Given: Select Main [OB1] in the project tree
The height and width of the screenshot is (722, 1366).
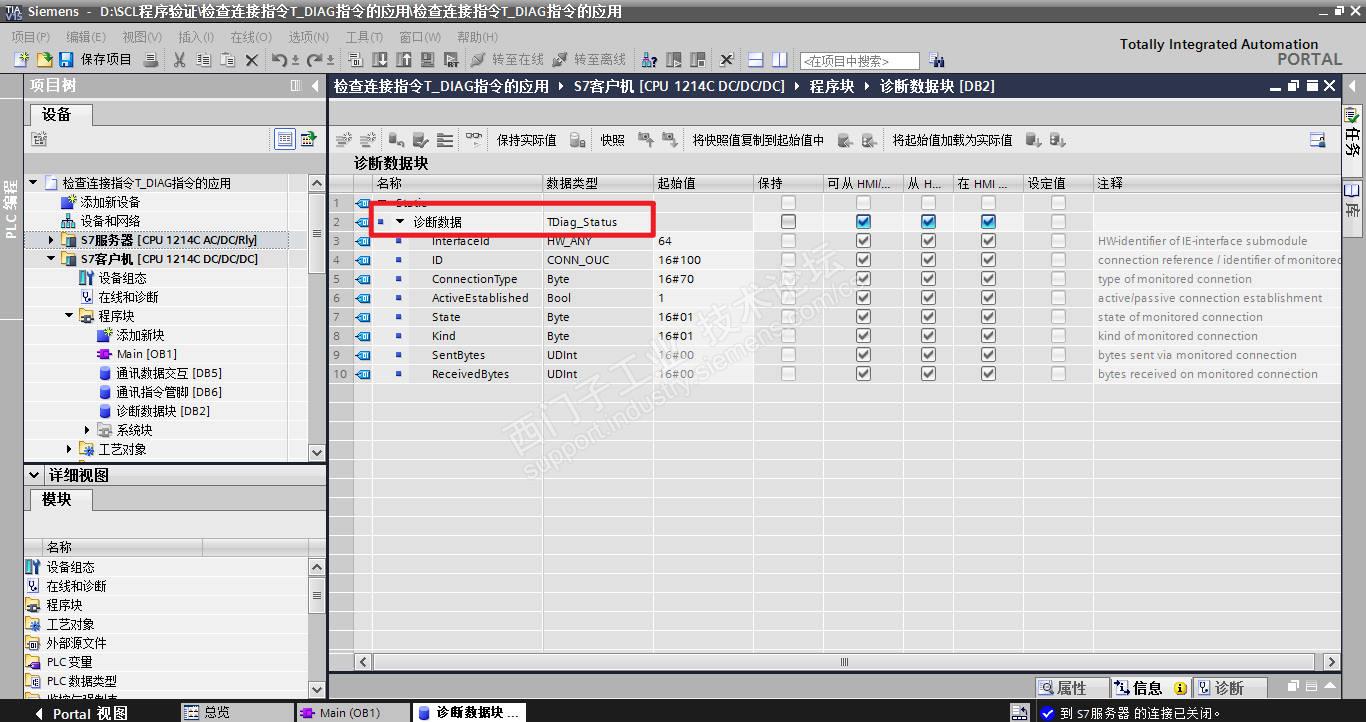Looking at the screenshot, I should (146, 354).
